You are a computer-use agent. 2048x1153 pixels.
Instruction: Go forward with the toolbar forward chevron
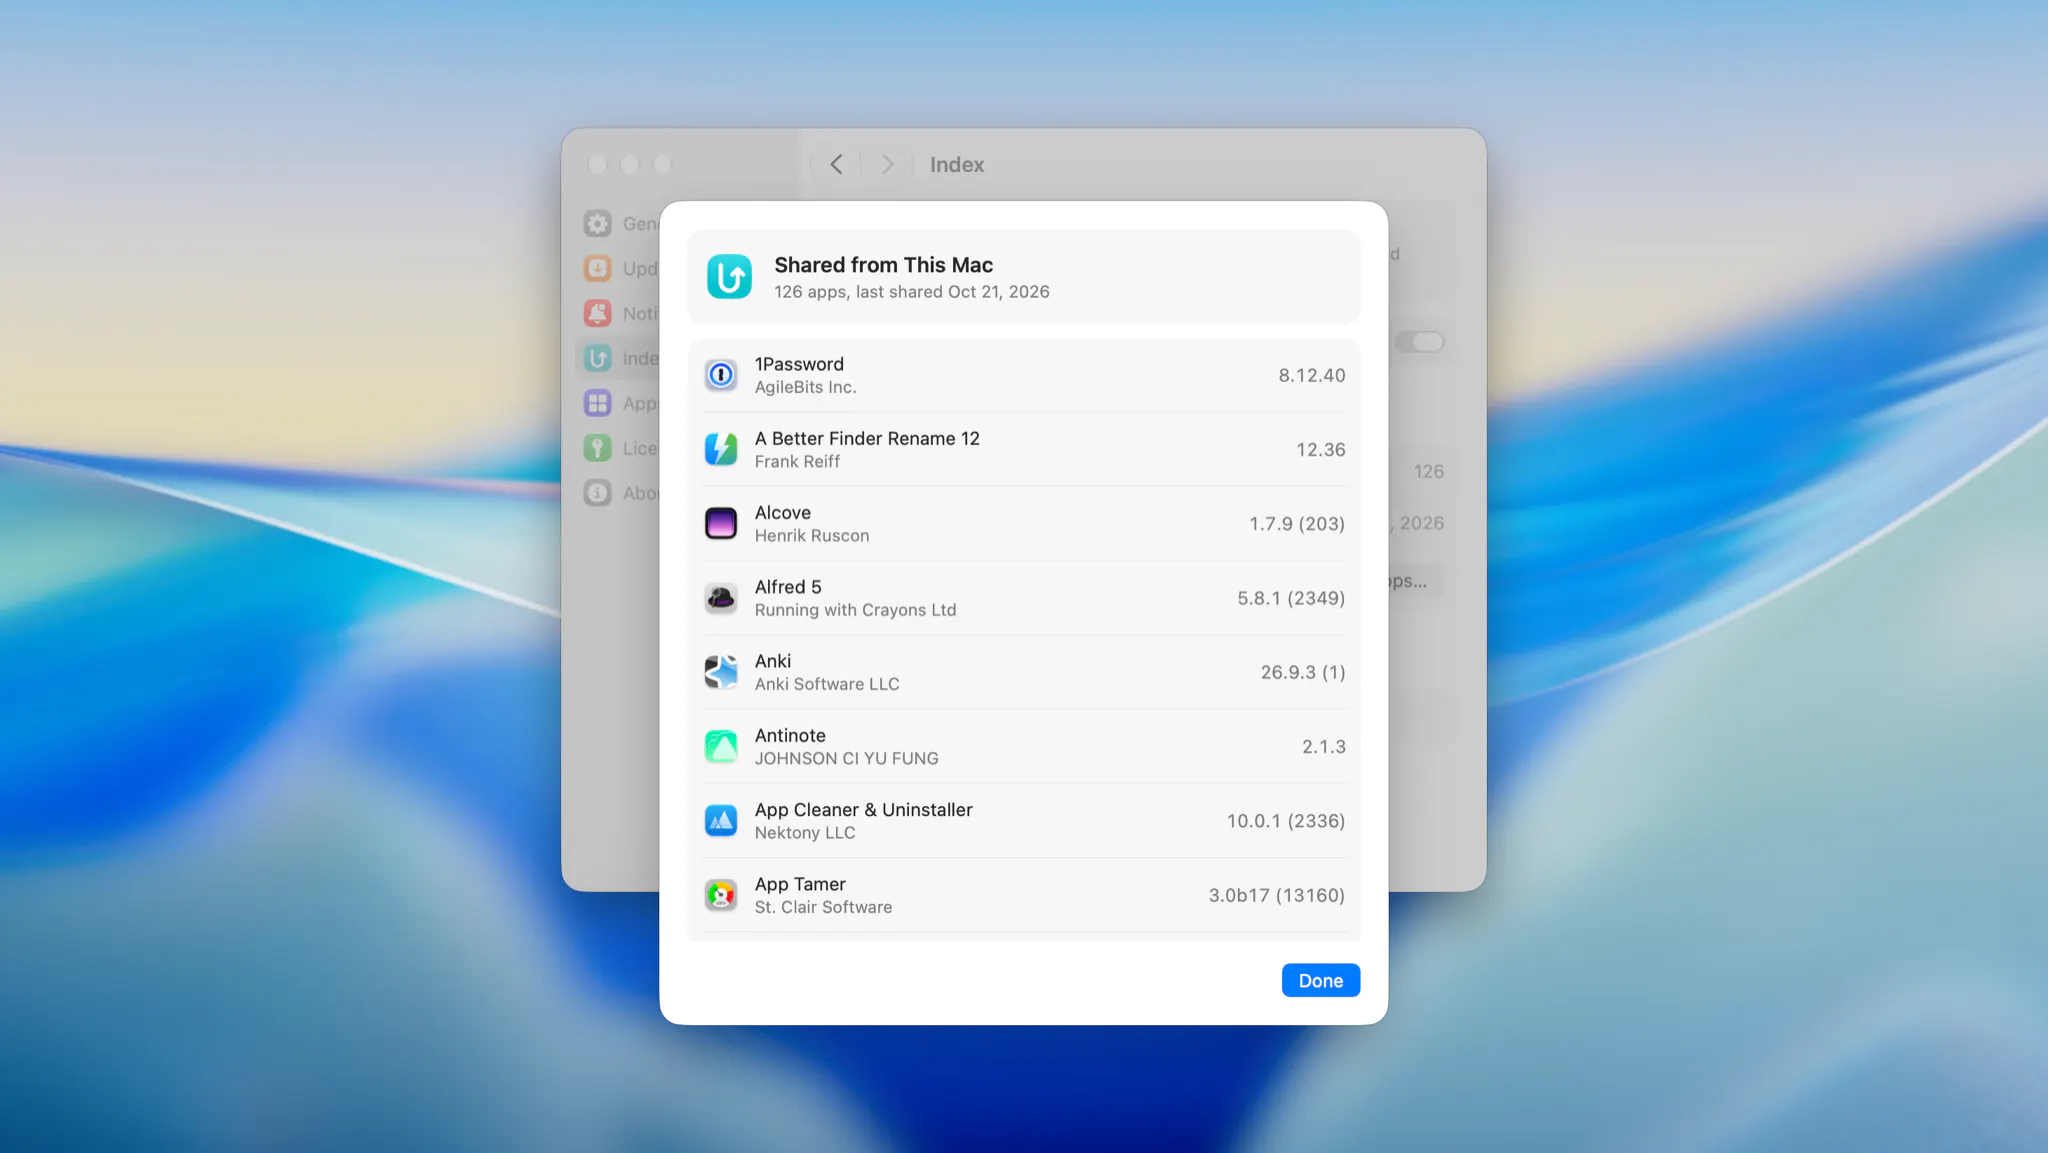(x=887, y=164)
